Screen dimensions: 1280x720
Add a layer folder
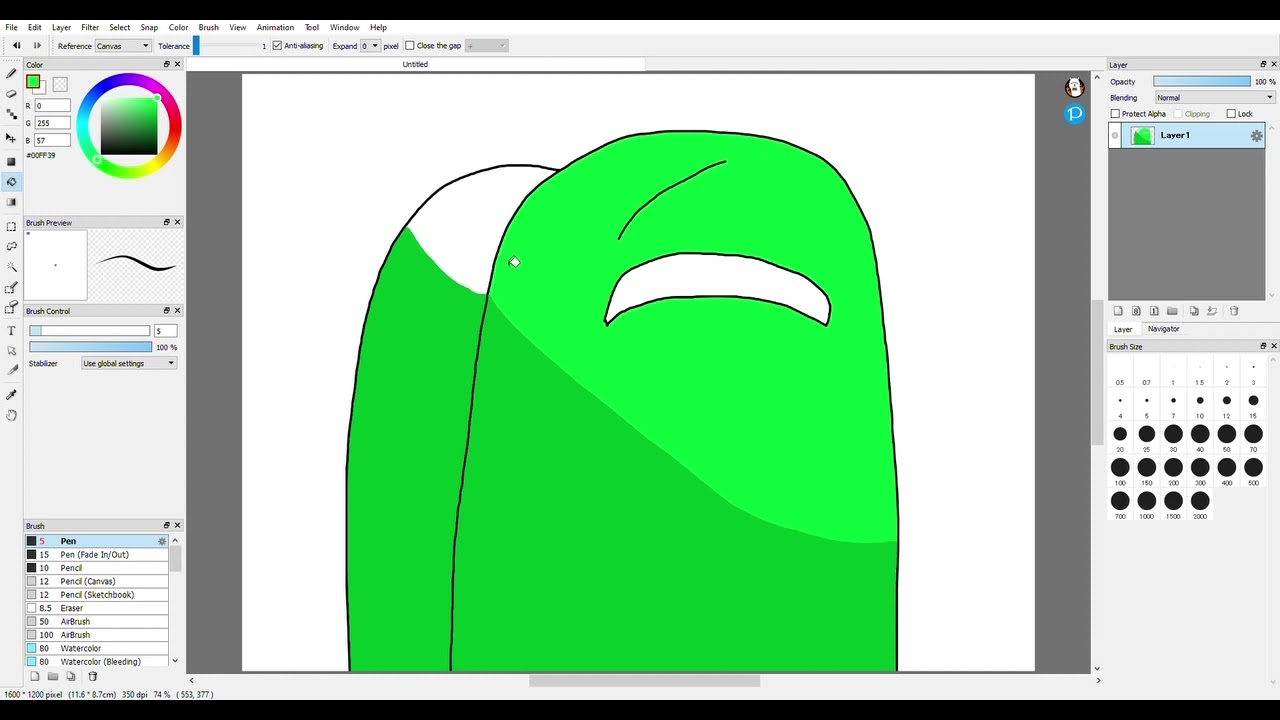[1172, 311]
